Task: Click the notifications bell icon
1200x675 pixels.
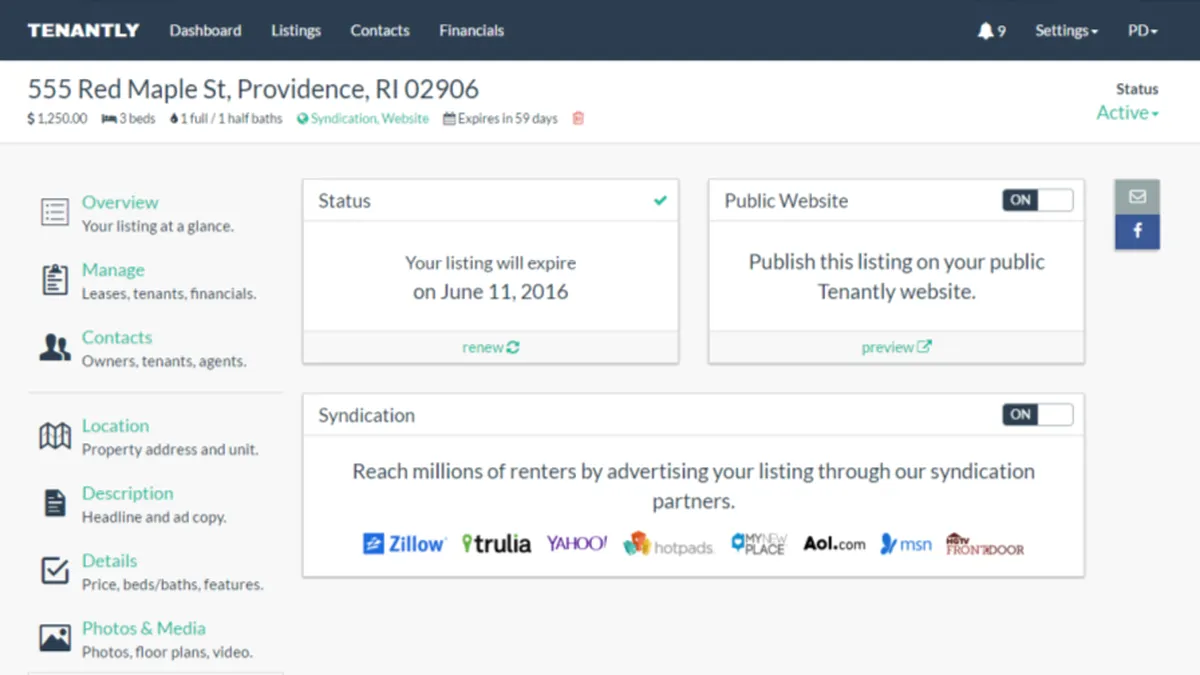Action: tap(986, 31)
